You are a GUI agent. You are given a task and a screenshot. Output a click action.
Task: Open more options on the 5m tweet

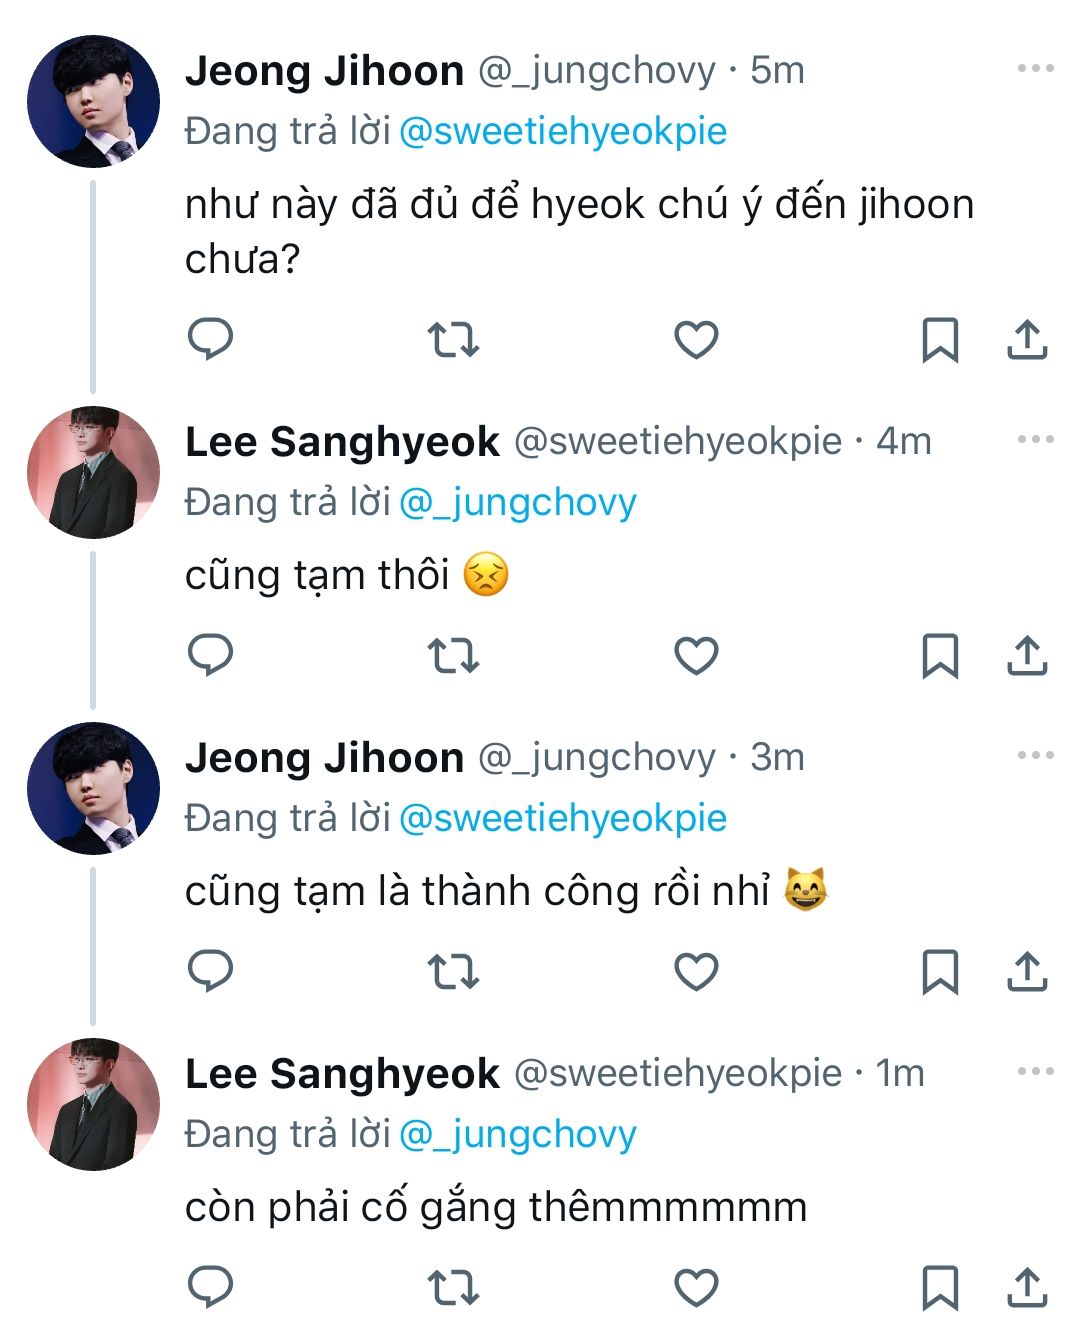click(x=1035, y=69)
